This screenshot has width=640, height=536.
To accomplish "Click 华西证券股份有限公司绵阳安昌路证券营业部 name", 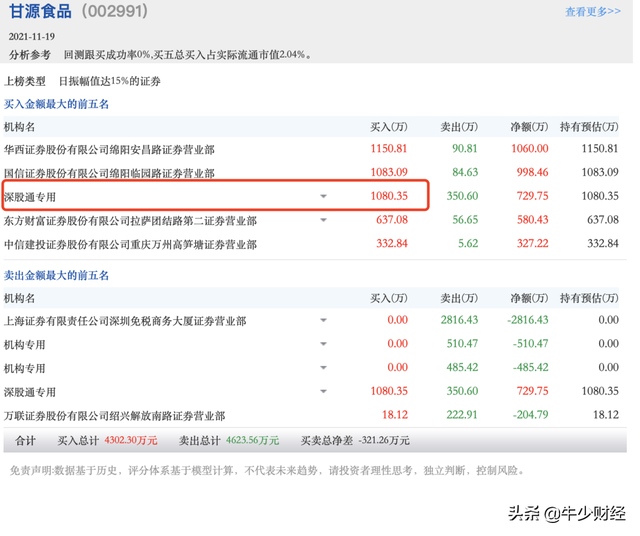I will point(109,149).
